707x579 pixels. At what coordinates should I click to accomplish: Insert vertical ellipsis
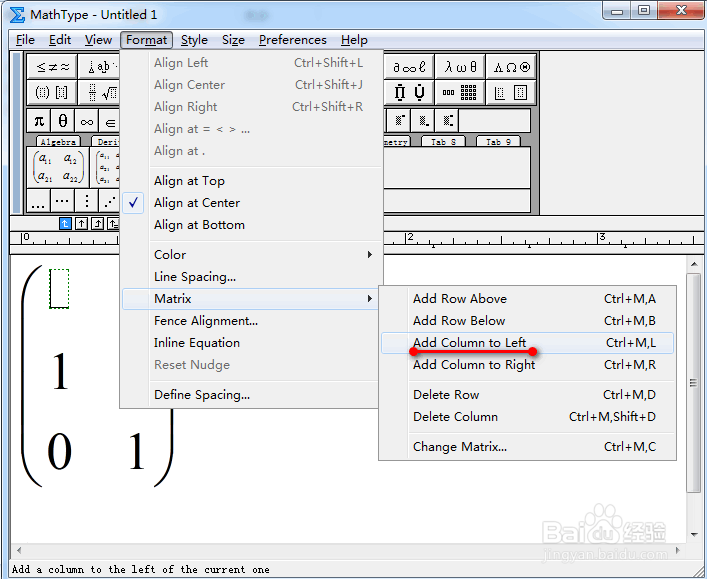[86, 200]
